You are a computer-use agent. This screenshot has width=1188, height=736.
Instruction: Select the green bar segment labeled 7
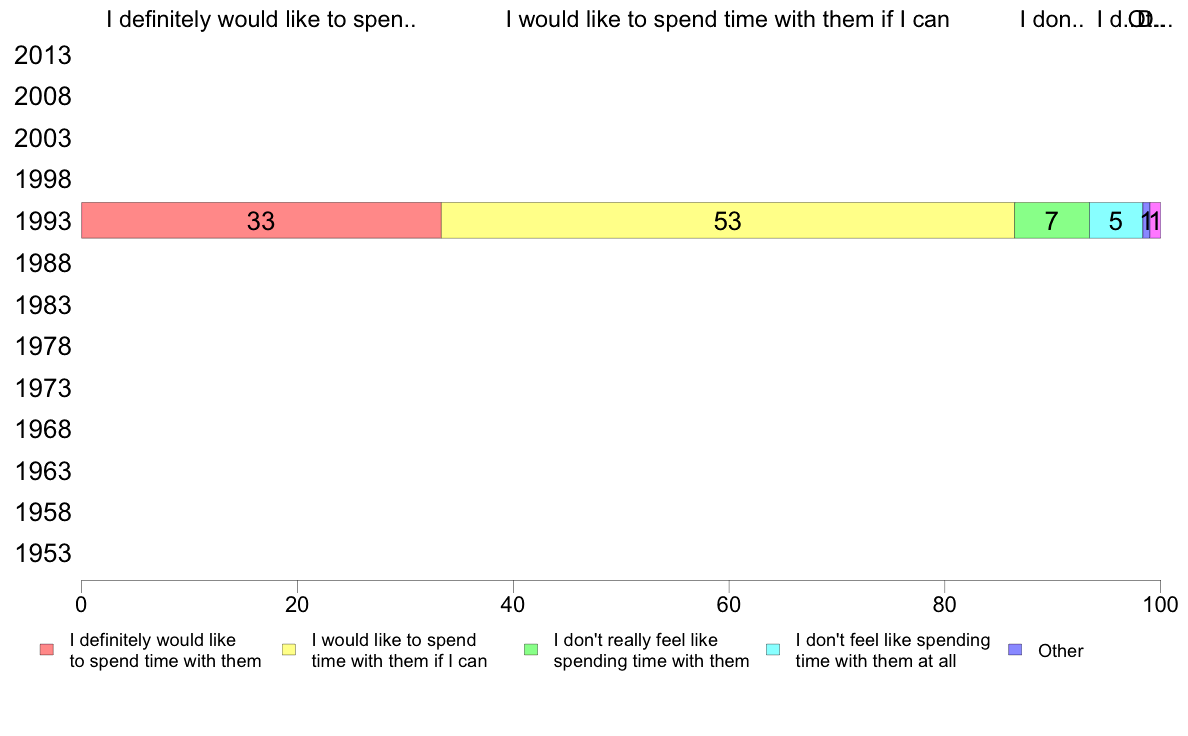[x=1052, y=221]
